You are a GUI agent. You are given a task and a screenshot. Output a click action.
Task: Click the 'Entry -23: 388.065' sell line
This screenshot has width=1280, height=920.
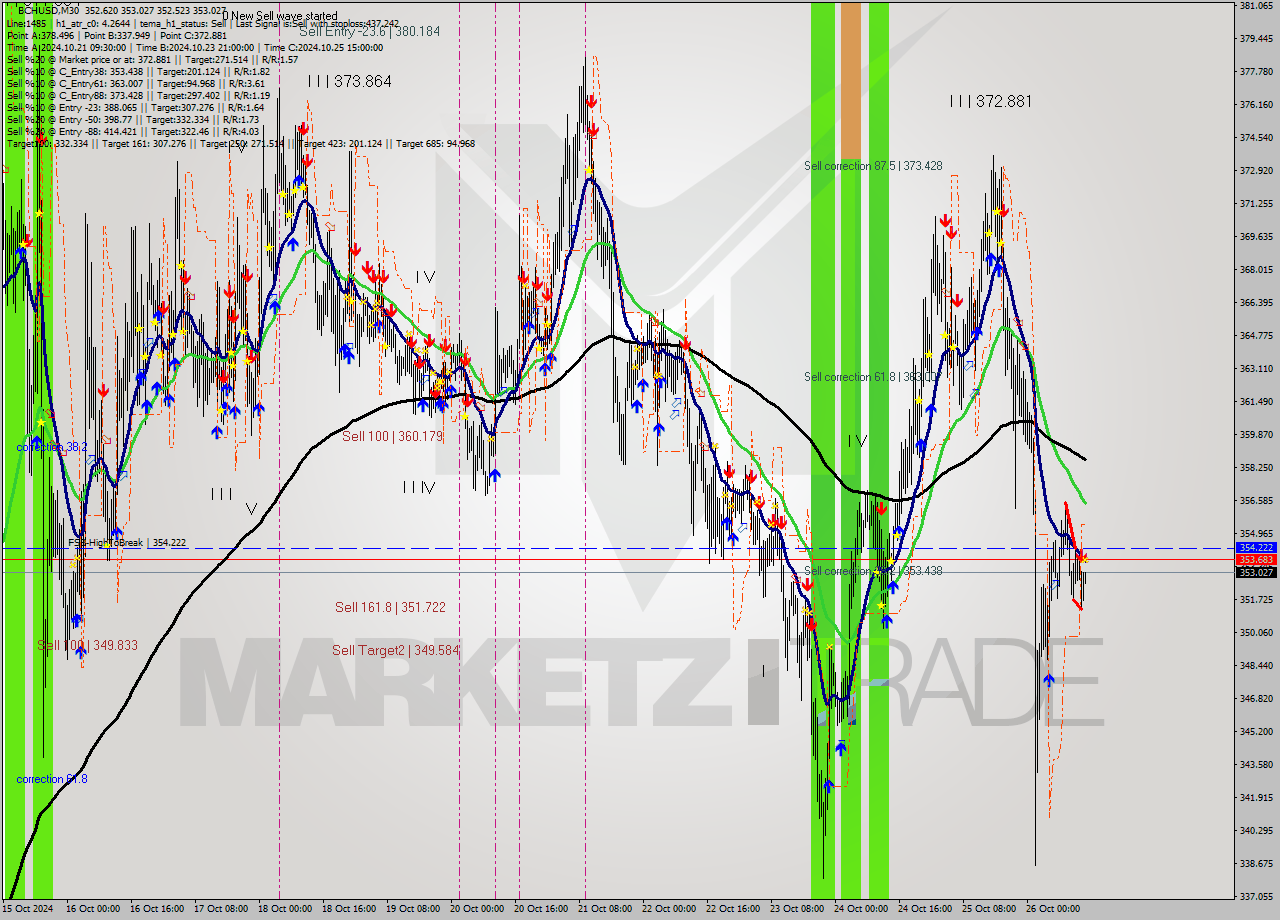135,107
